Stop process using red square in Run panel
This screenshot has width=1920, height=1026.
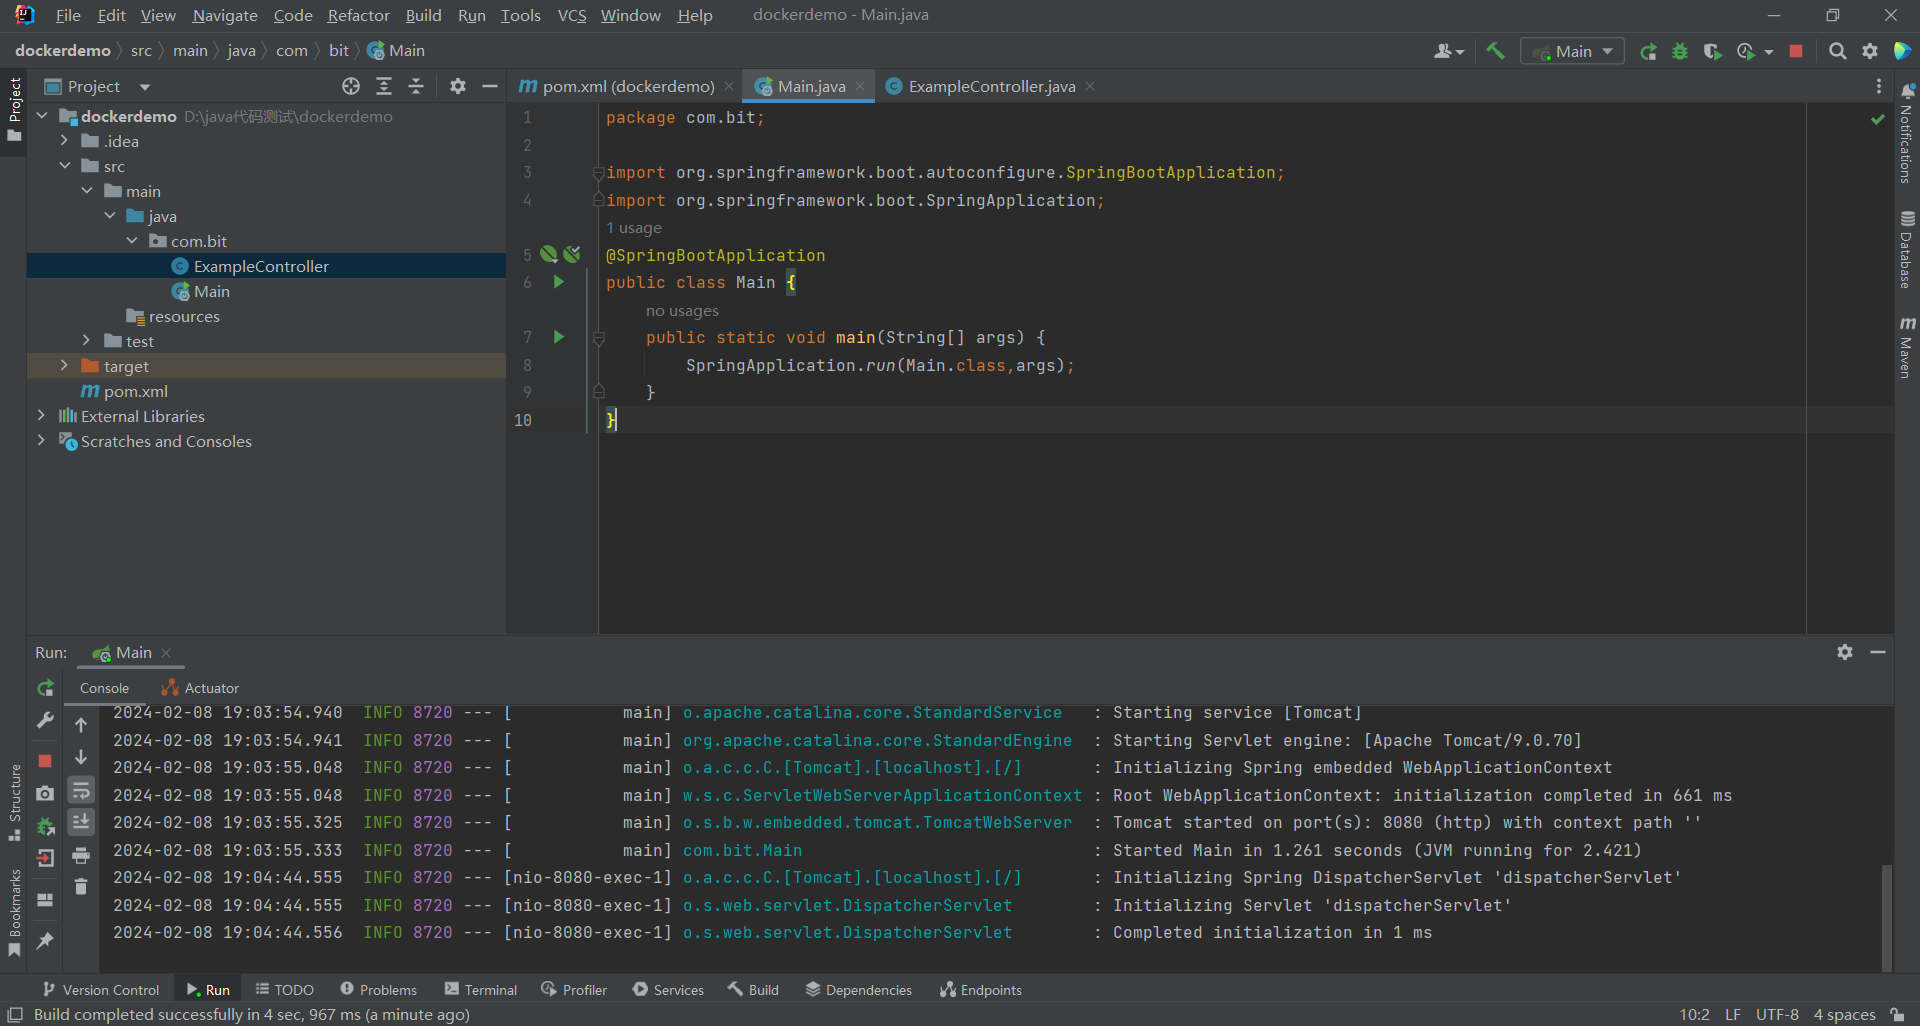[45, 761]
